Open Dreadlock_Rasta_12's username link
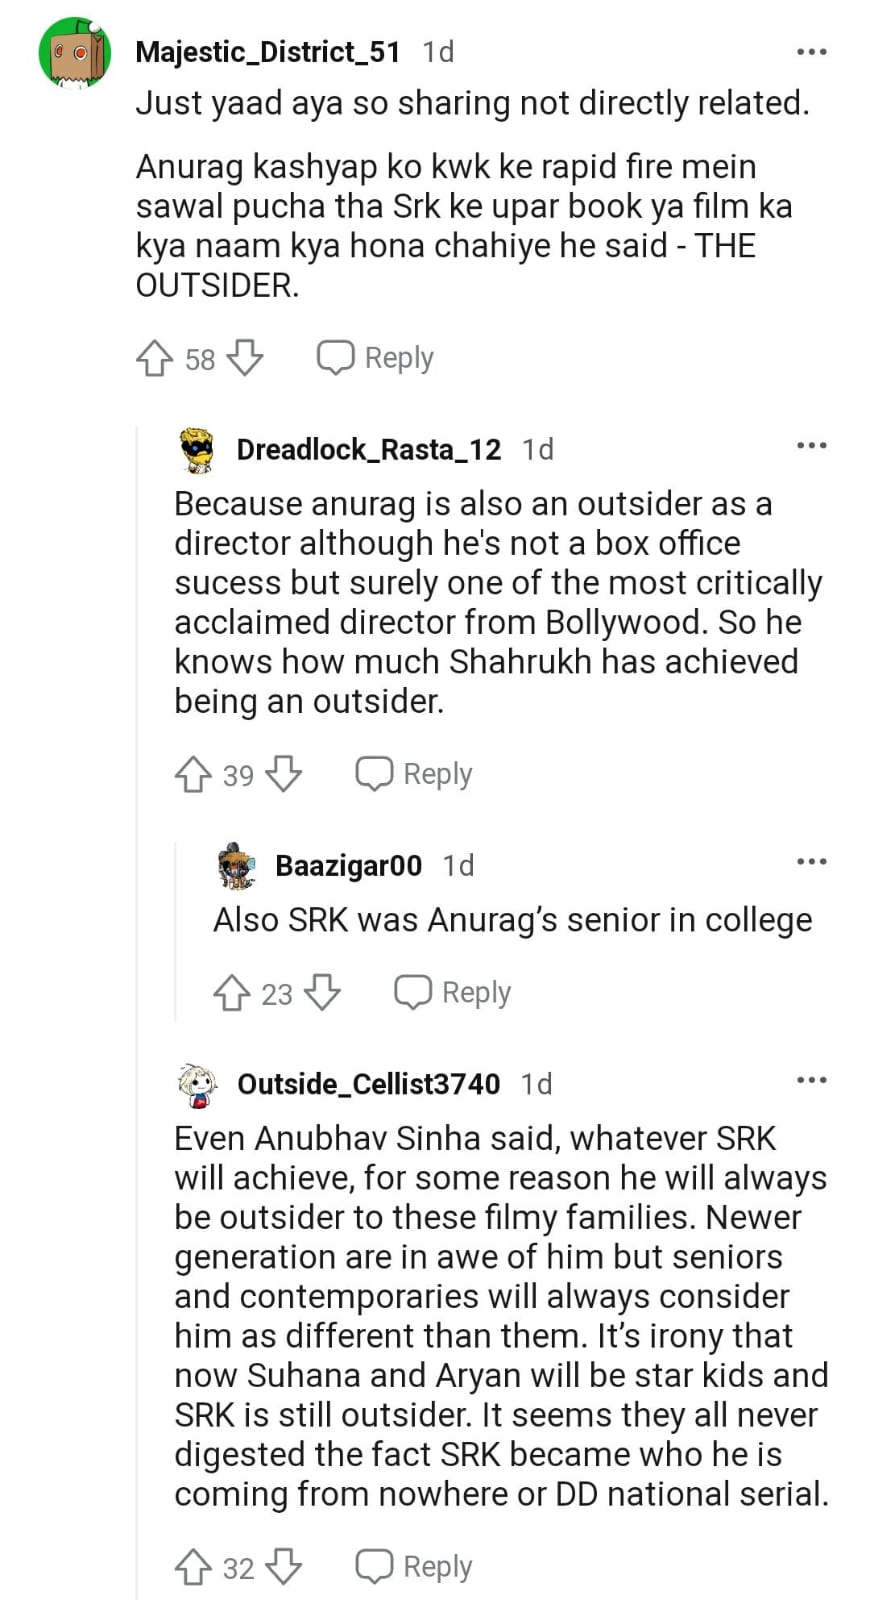This screenshot has width=870, height=1600. pos(368,450)
